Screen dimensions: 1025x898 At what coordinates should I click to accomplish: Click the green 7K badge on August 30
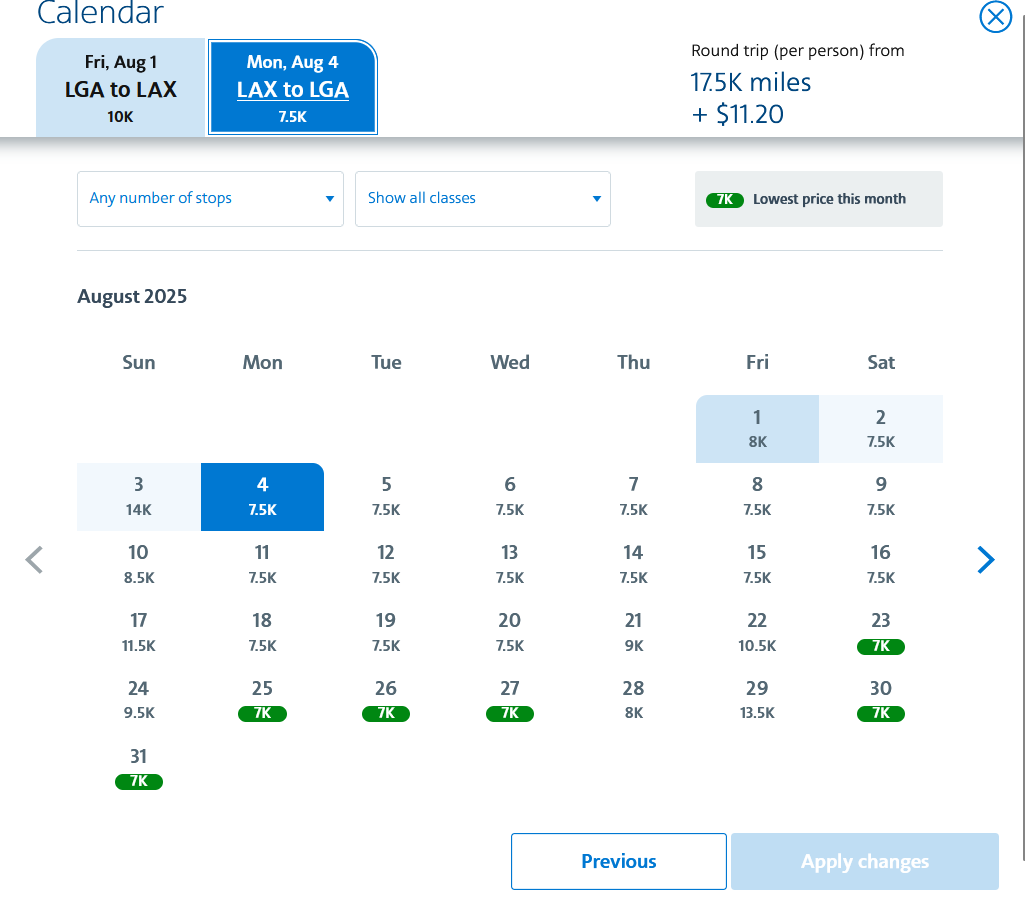[x=880, y=713]
